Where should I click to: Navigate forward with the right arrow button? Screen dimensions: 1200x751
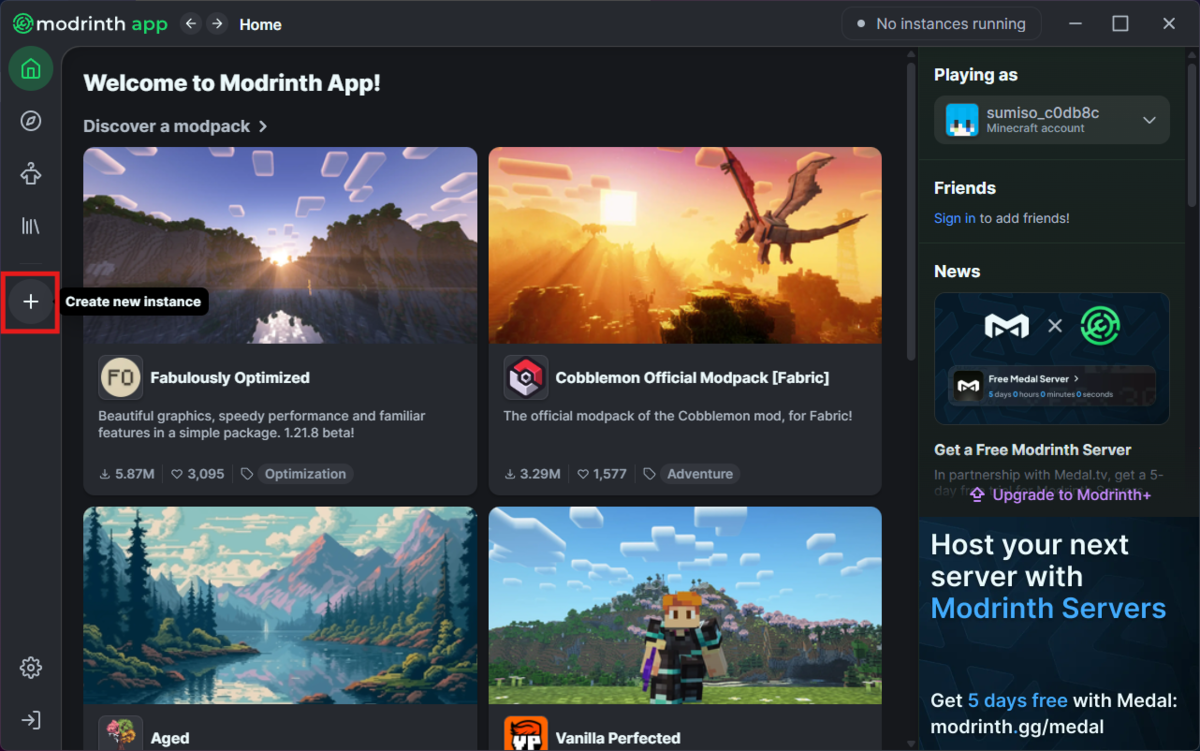coord(216,23)
